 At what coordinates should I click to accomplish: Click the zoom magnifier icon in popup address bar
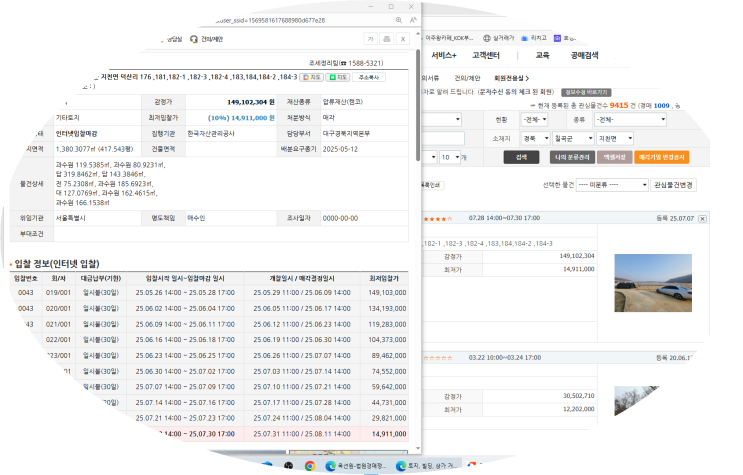(x=399, y=20)
